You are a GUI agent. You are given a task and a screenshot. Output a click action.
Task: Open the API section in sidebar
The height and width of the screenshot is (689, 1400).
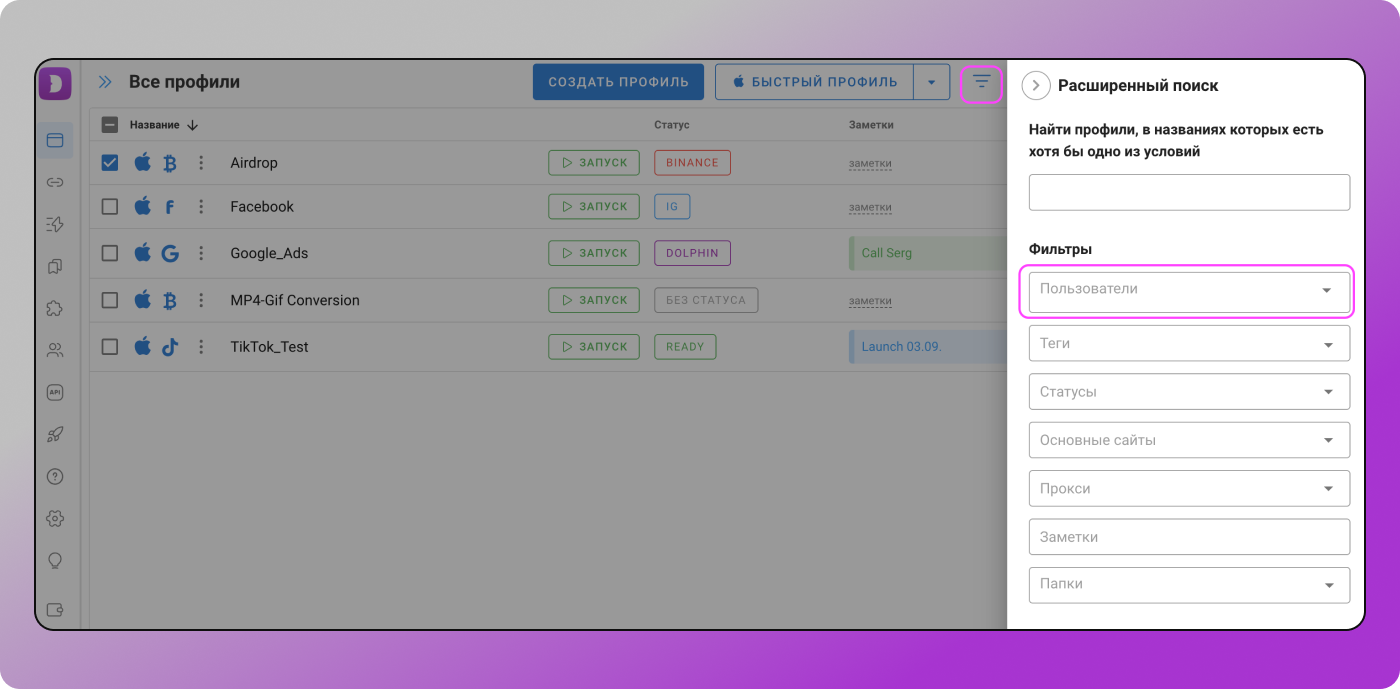(55, 393)
